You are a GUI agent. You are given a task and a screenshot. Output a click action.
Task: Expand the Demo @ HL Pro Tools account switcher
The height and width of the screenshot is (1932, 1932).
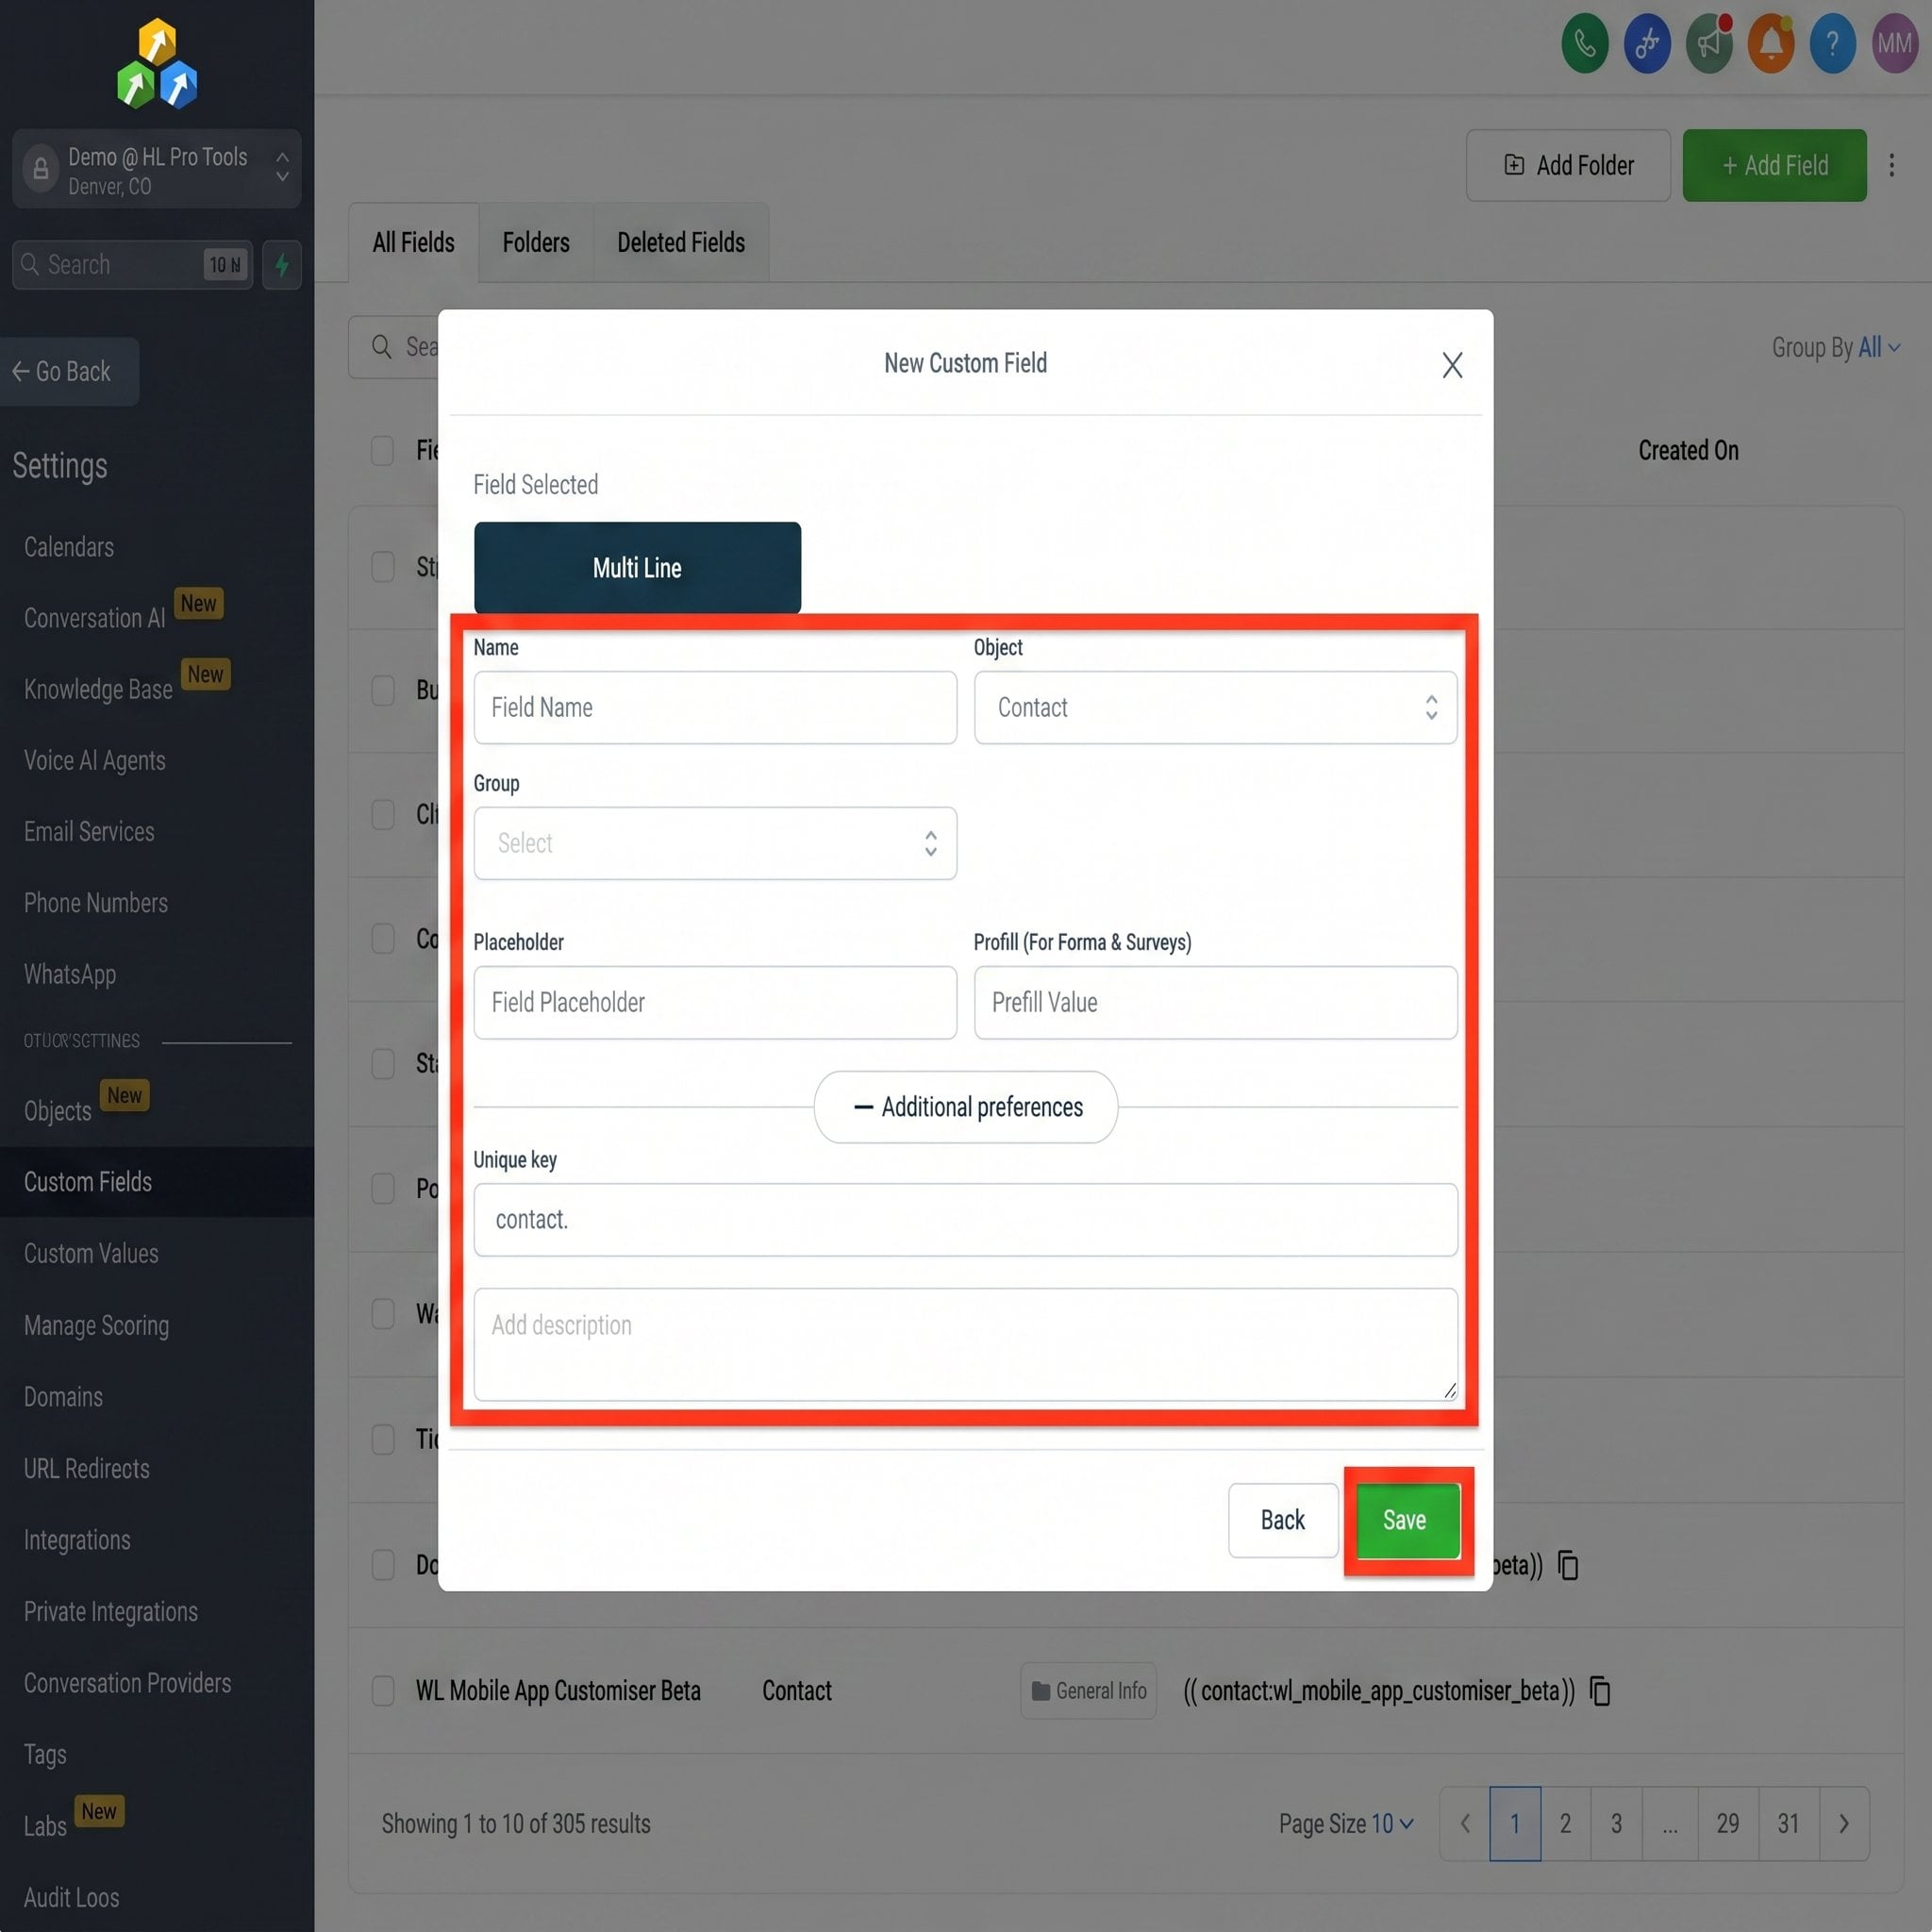click(x=157, y=169)
